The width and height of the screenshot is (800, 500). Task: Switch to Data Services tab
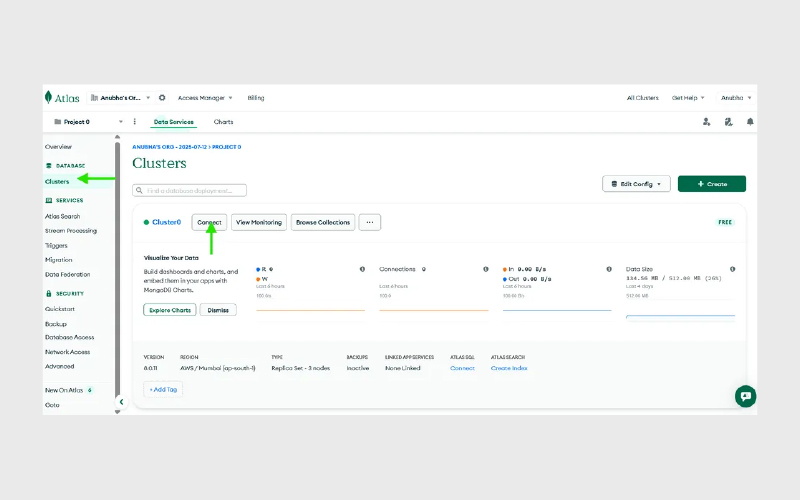(173, 122)
